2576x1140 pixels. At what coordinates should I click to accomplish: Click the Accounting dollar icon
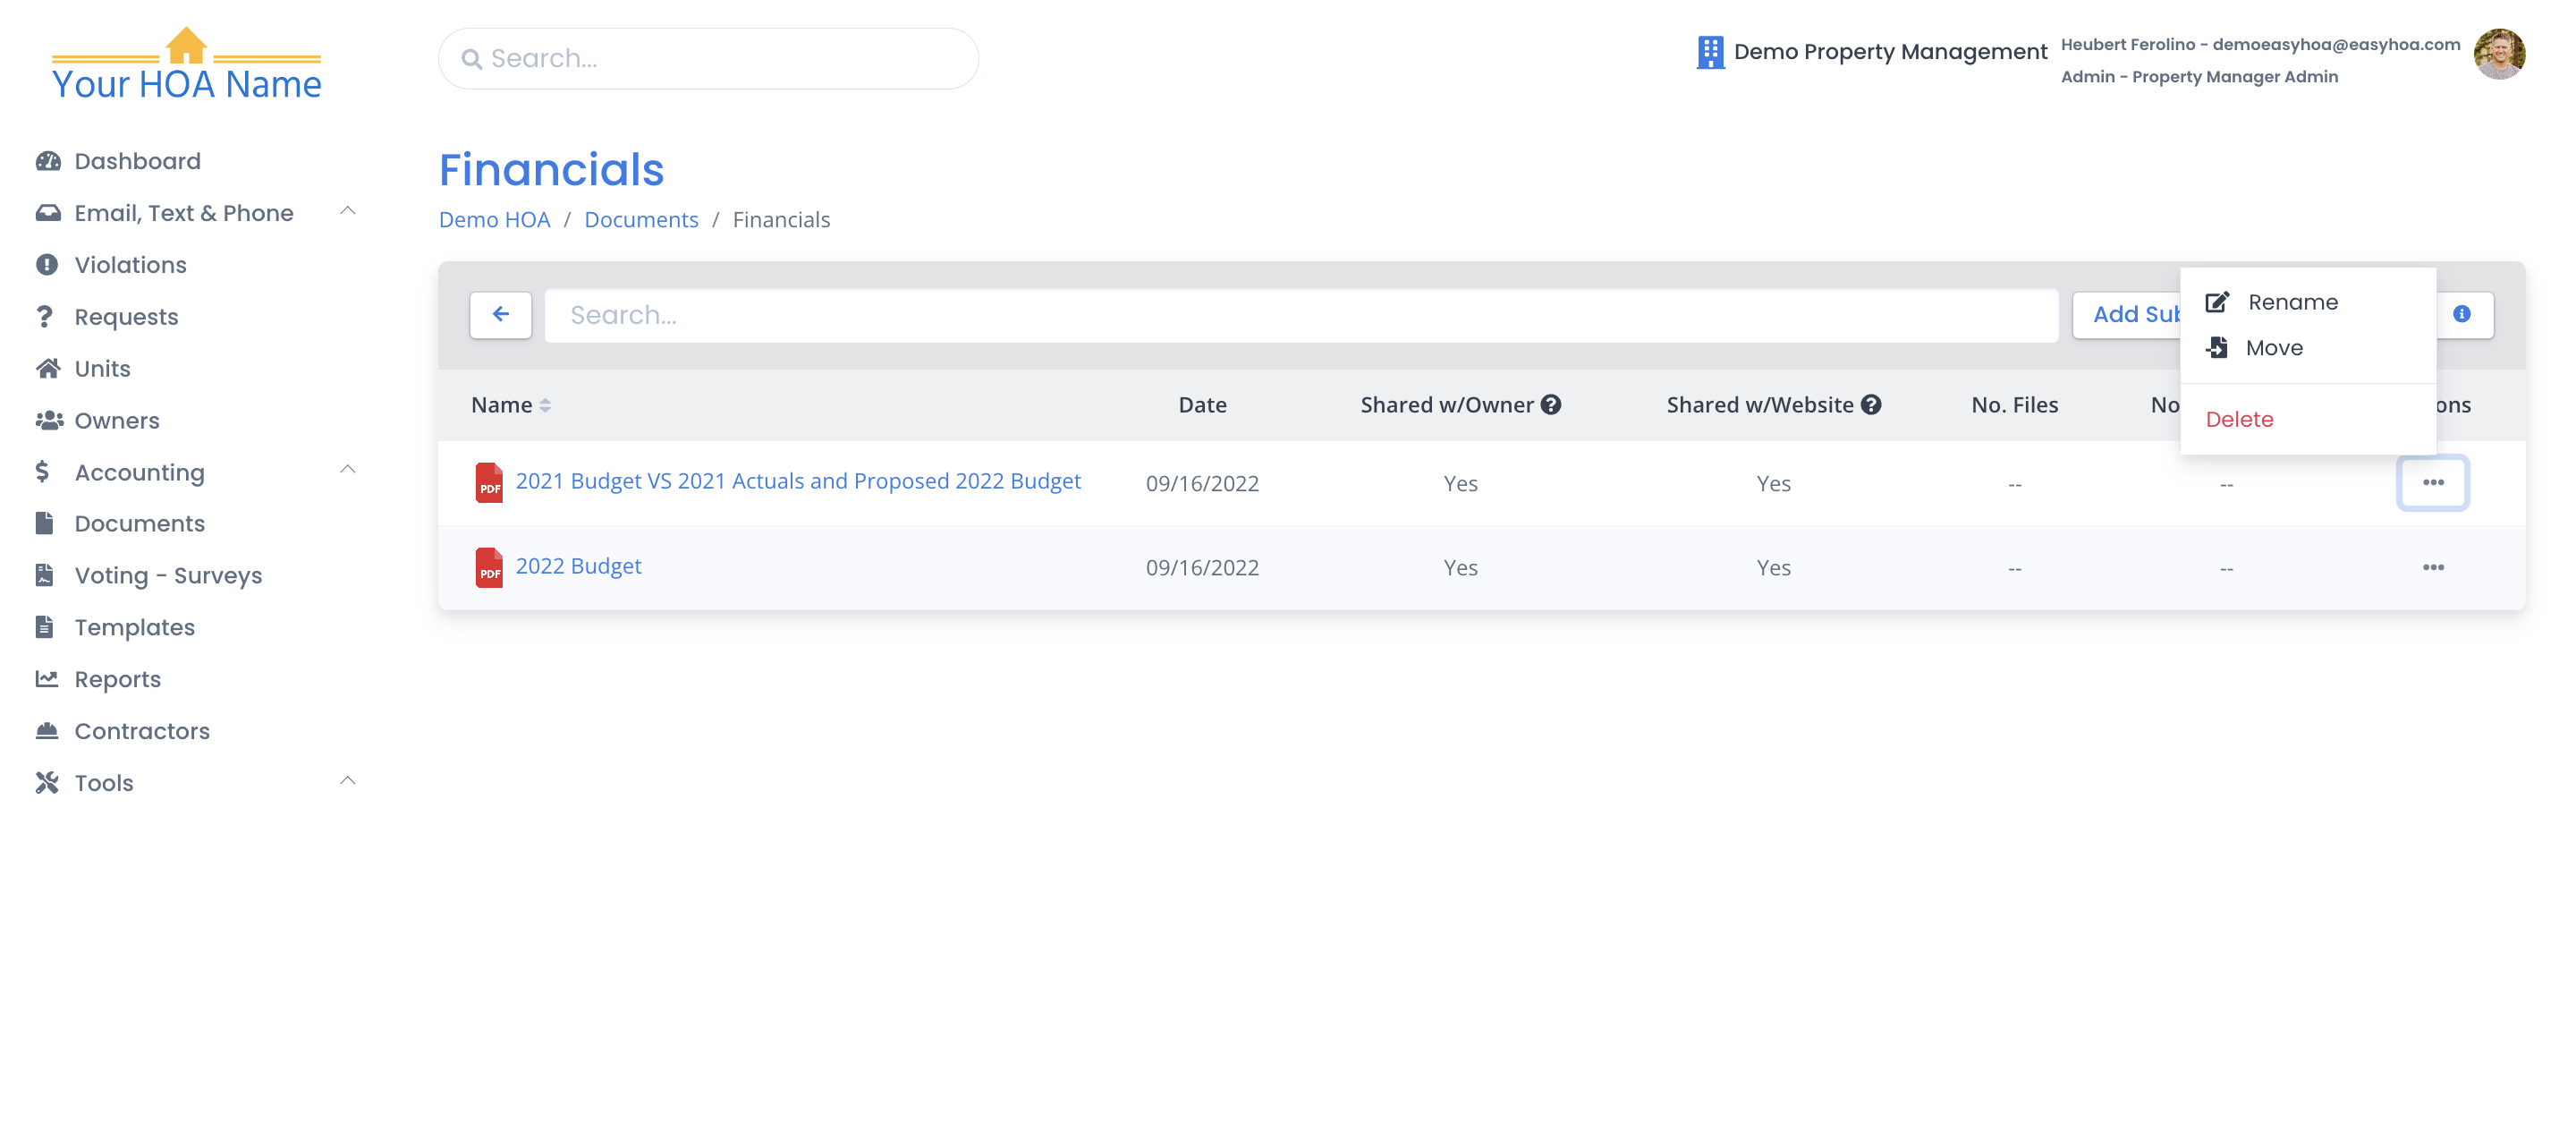pyautogui.click(x=42, y=472)
